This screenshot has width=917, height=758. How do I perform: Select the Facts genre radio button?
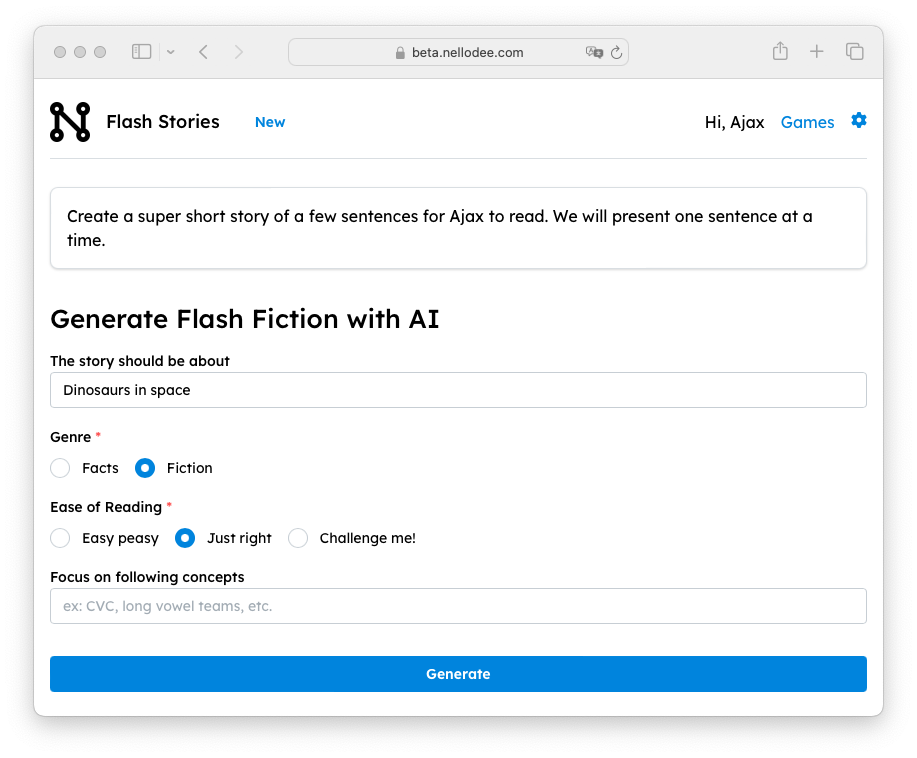click(x=61, y=468)
